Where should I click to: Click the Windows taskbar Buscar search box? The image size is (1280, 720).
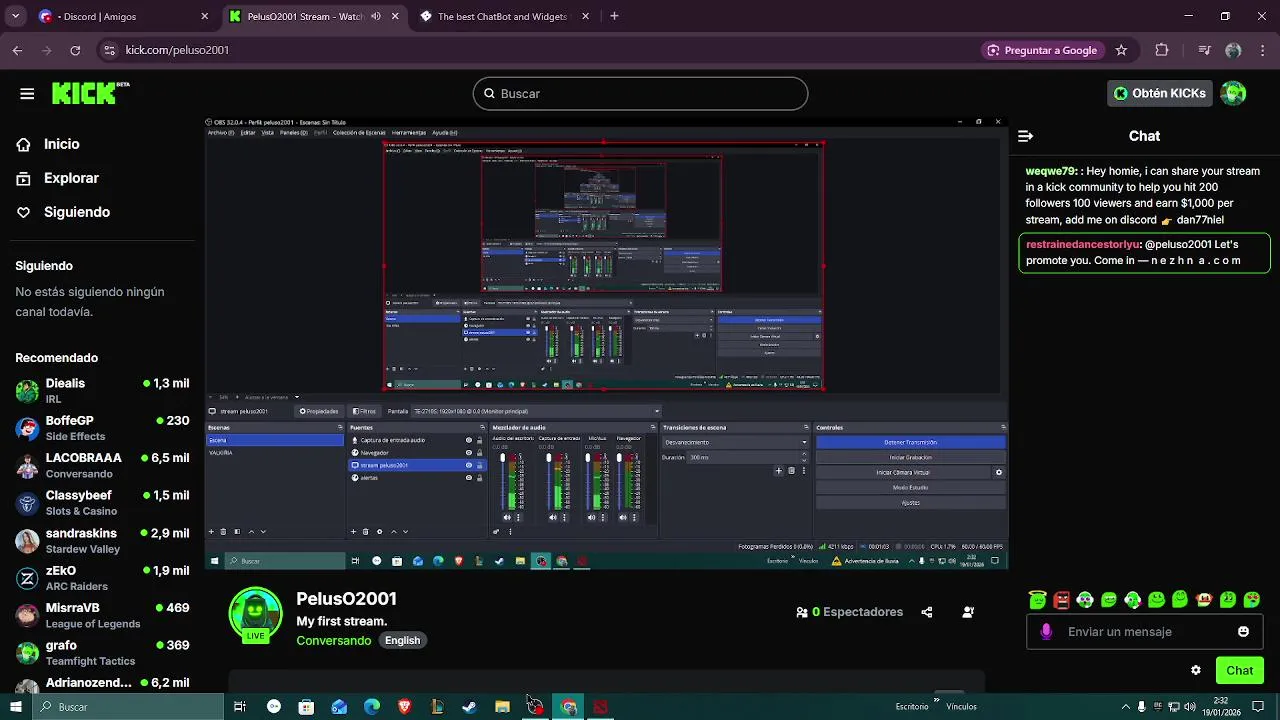click(129, 707)
